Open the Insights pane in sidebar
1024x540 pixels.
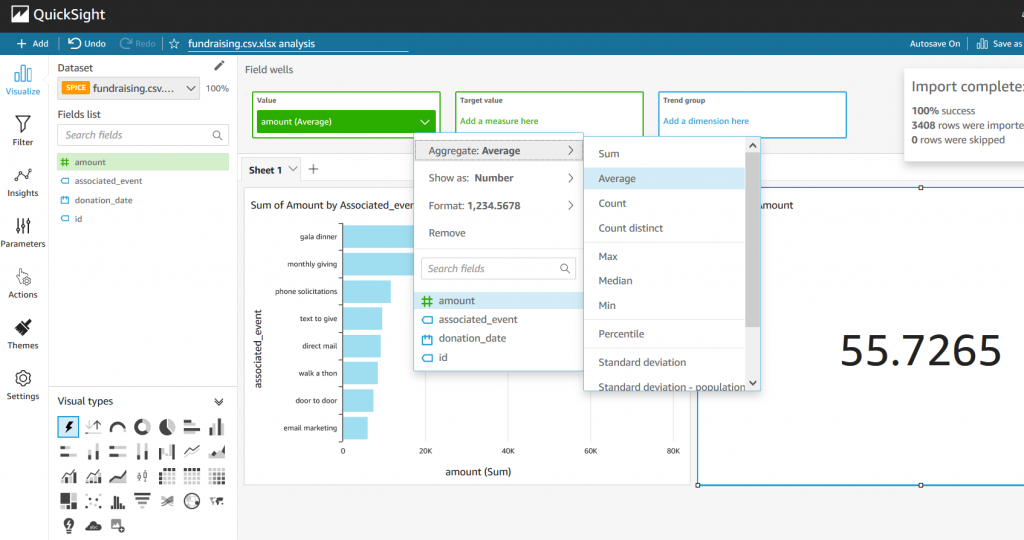coord(23,182)
